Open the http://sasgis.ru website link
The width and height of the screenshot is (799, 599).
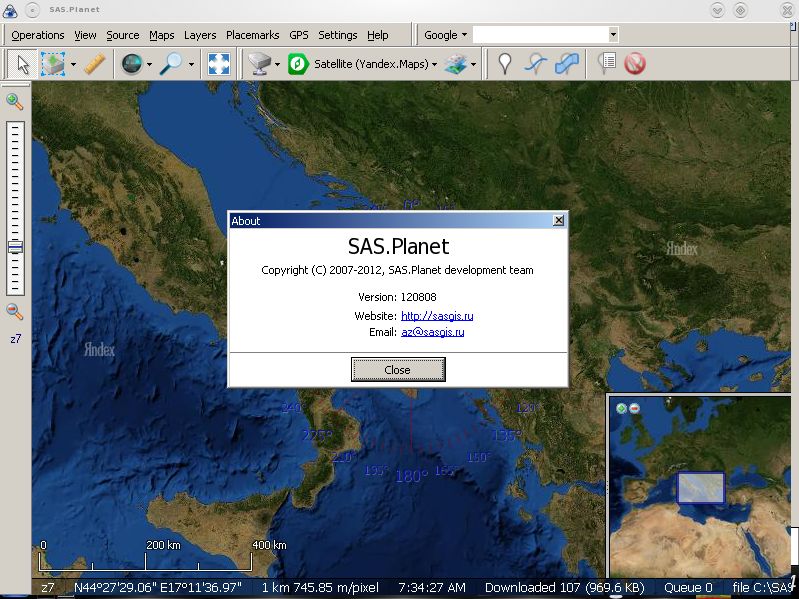pyautogui.click(x=437, y=316)
